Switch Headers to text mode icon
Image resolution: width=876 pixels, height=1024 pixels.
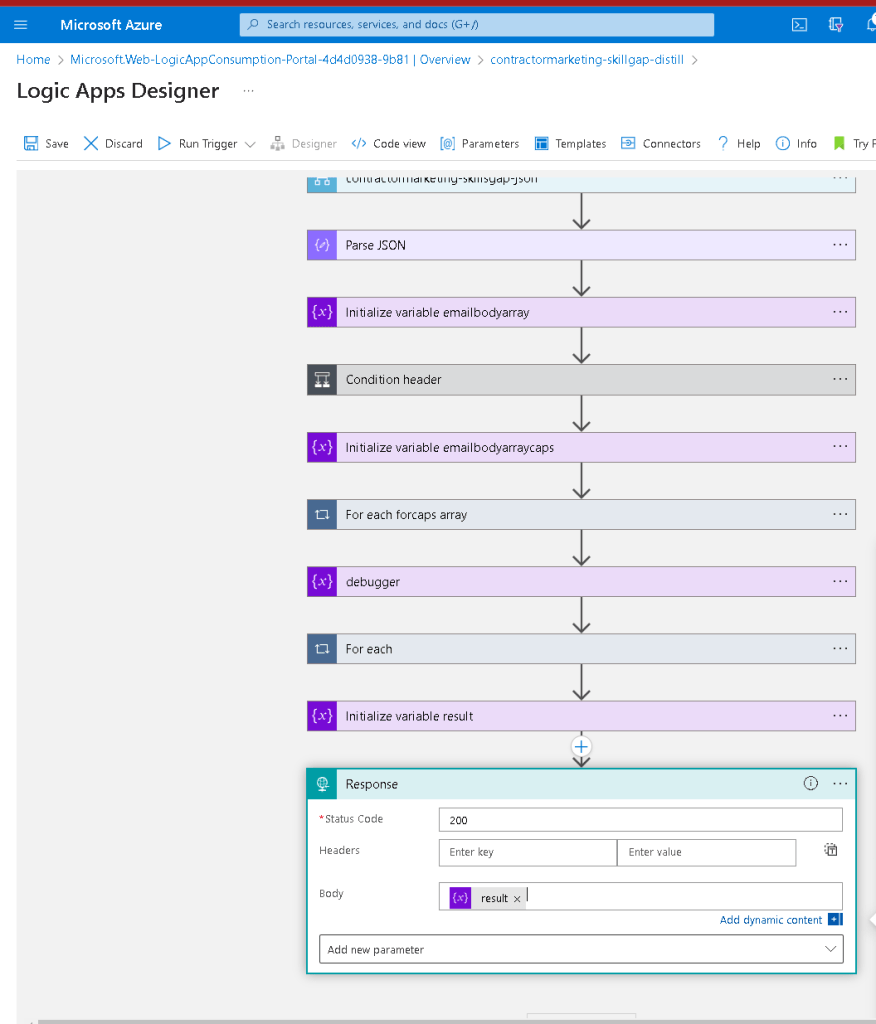coord(830,850)
